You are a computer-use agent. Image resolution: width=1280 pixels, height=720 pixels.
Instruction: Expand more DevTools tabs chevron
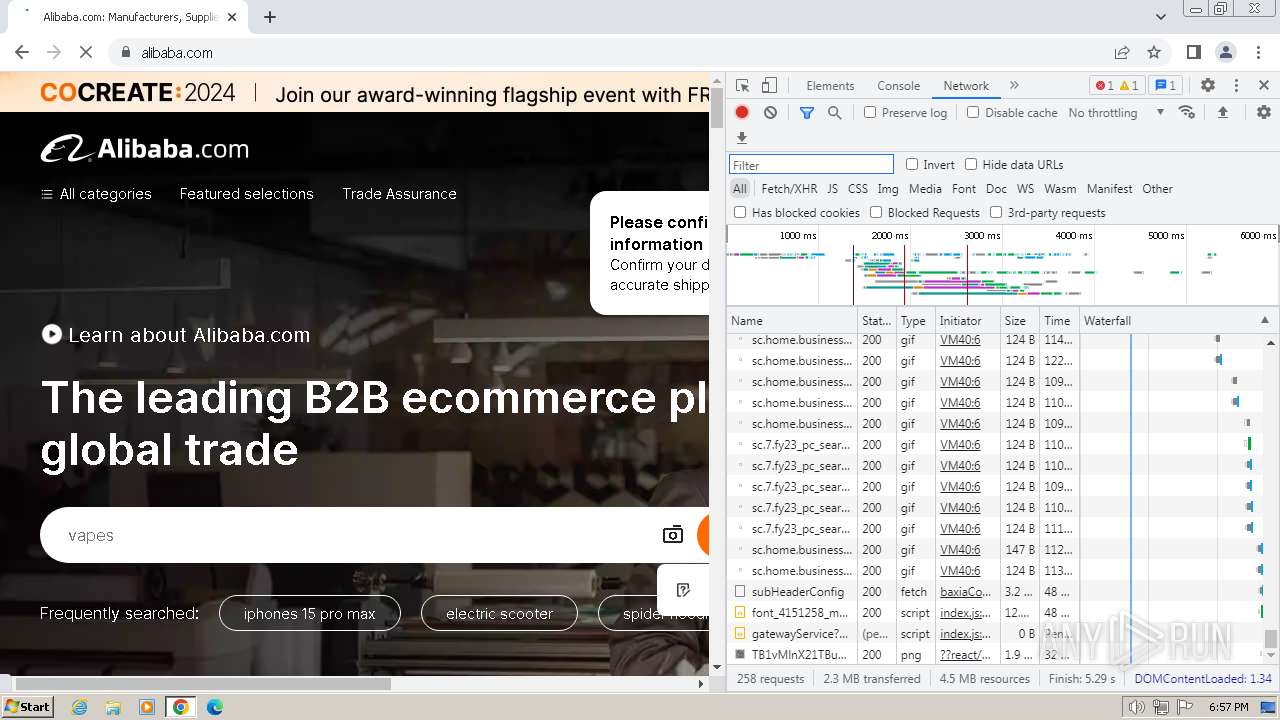(1014, 86)
